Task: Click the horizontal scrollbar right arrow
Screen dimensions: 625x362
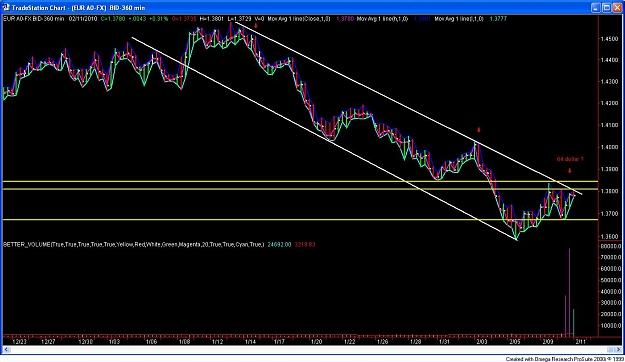Action: pos(617,350)
